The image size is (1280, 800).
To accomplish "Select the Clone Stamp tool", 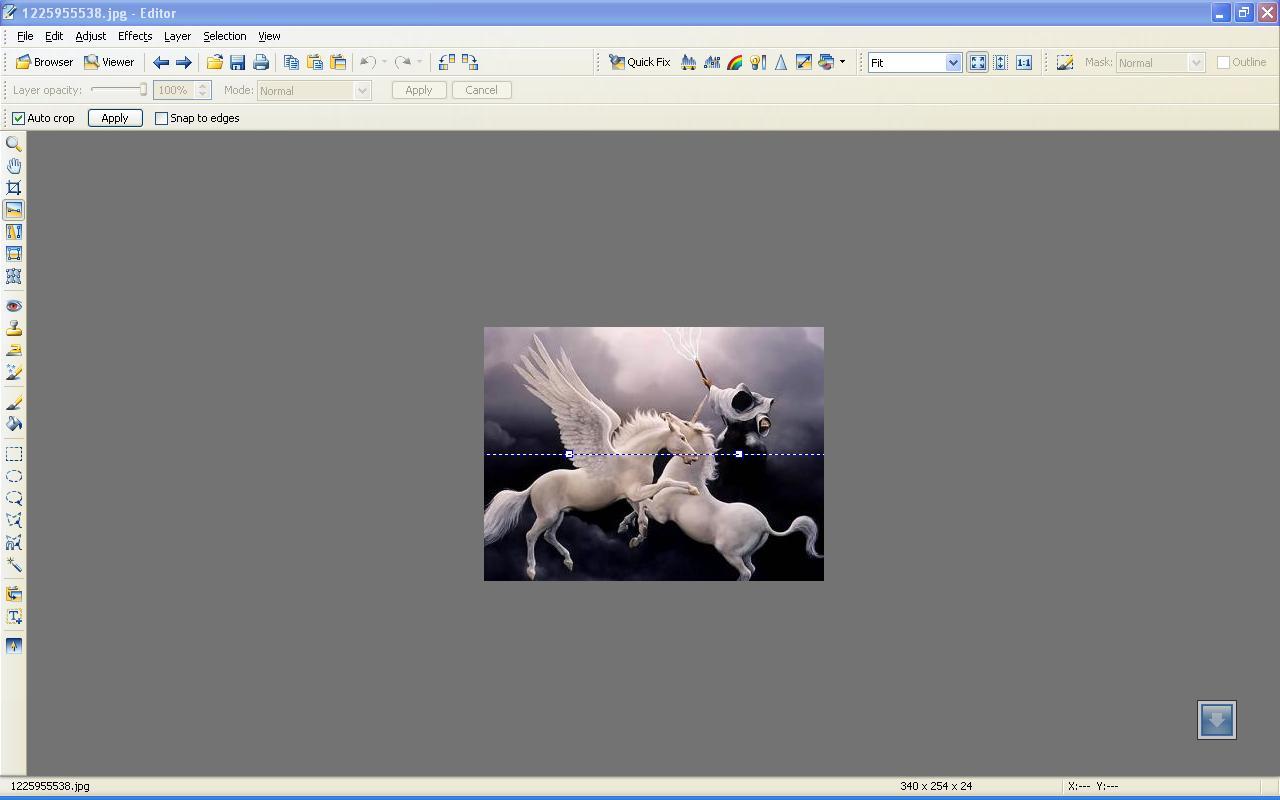I will [x=14, y=328].
